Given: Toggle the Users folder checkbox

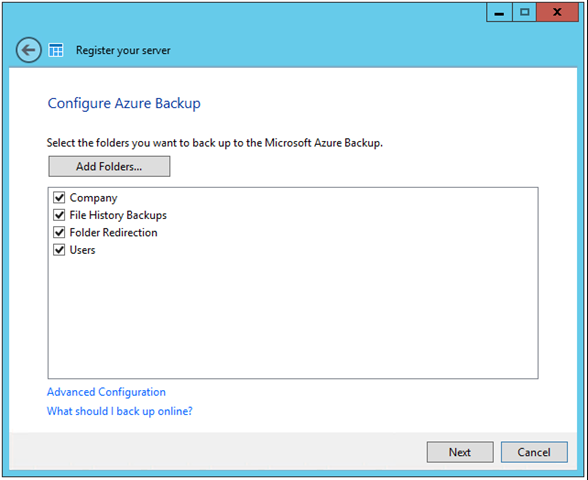Looking at the screenshot, I should click(x=59, y=250).
